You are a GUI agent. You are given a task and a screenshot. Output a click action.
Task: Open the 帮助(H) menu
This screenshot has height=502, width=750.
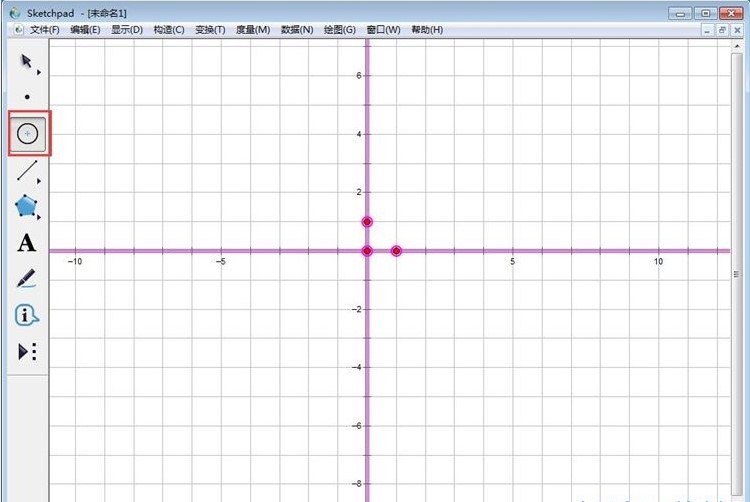427,30
